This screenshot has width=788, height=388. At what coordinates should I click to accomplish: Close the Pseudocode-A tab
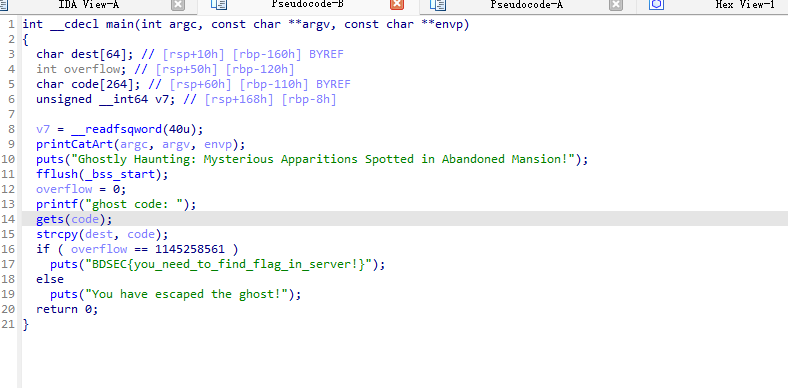point(616,5)
